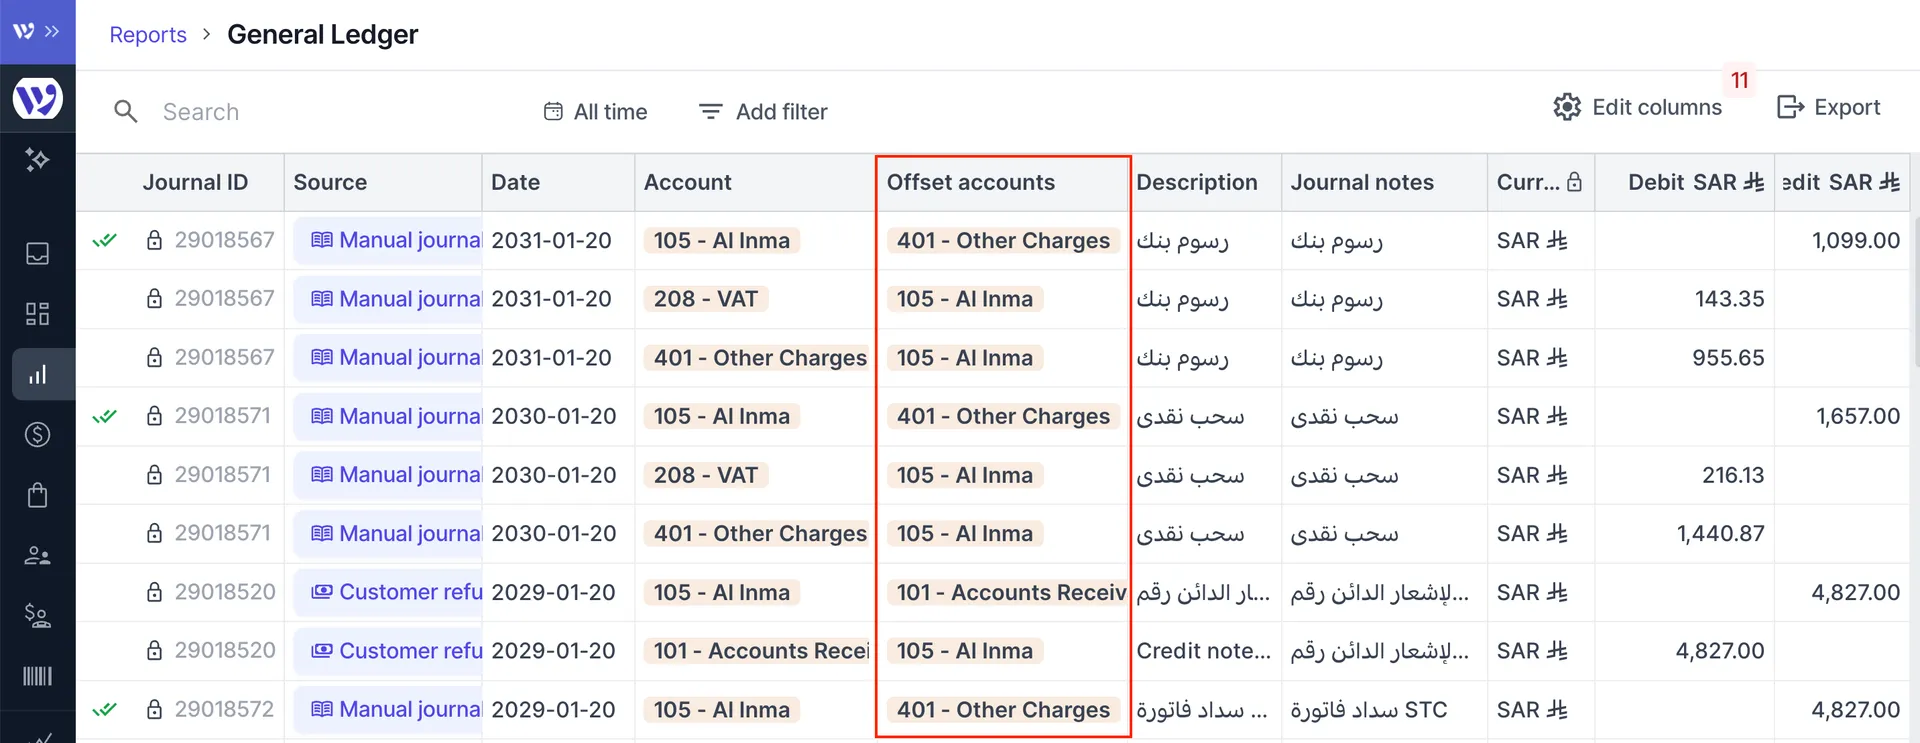Click double-check icon on journal 29018571 first row
This screenshot has width=1920, height=743.
105,416
